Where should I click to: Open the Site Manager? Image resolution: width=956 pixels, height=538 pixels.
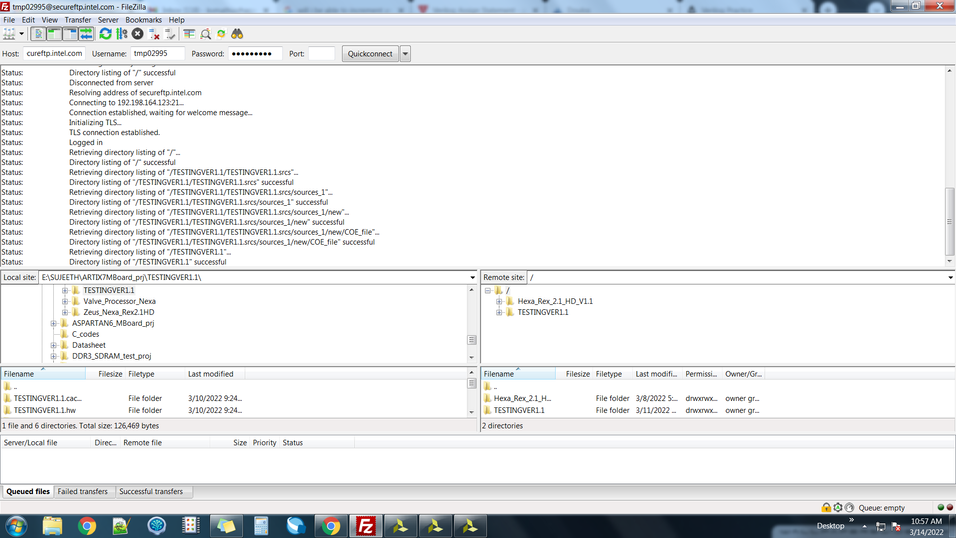[x=9, y=34]
